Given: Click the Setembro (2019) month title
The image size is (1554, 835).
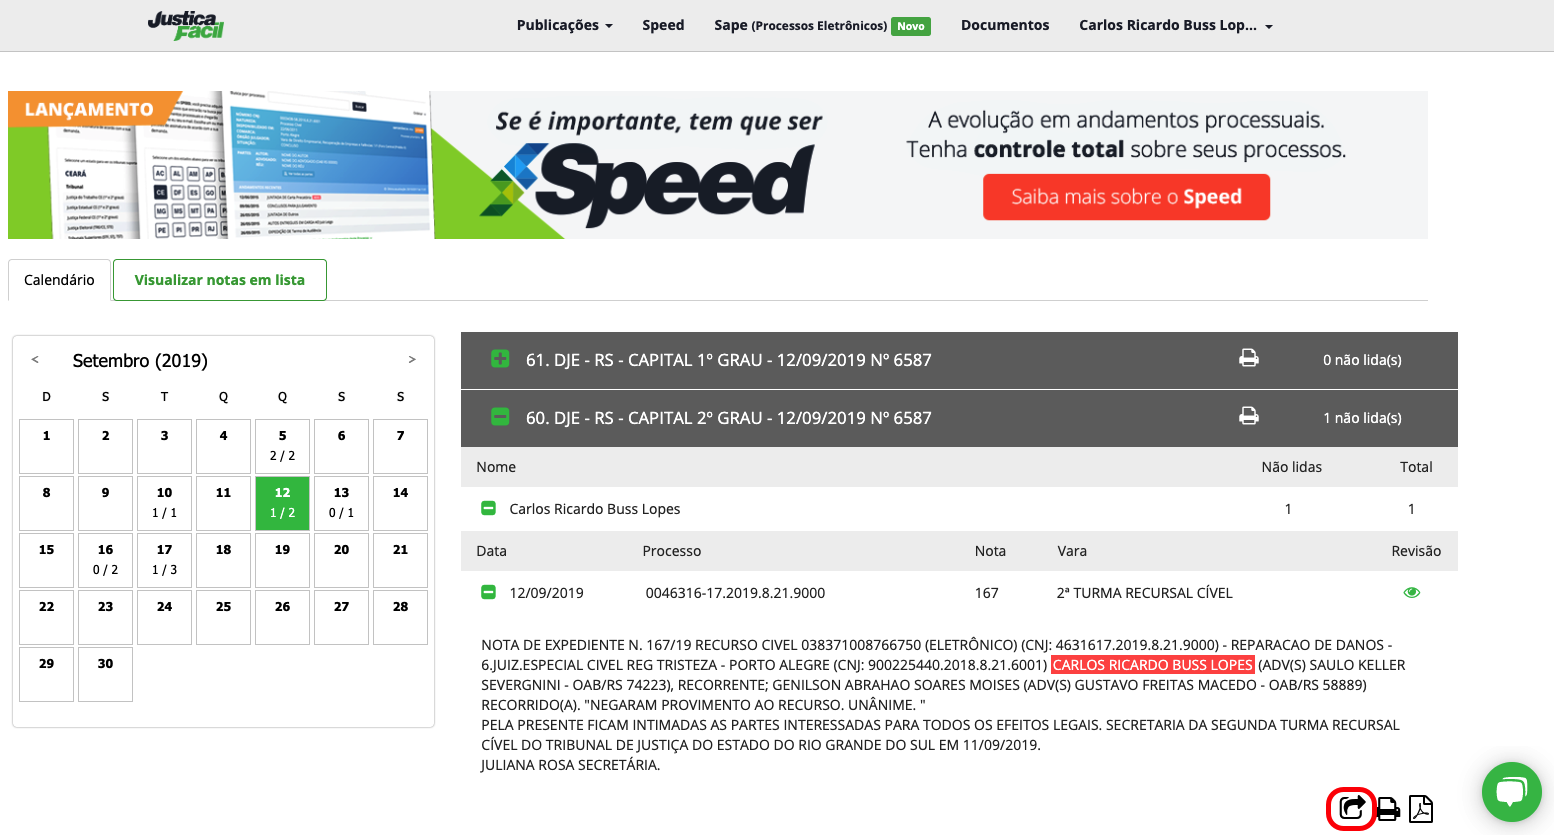Looking at the screenshot, I should tap(140, 360).
